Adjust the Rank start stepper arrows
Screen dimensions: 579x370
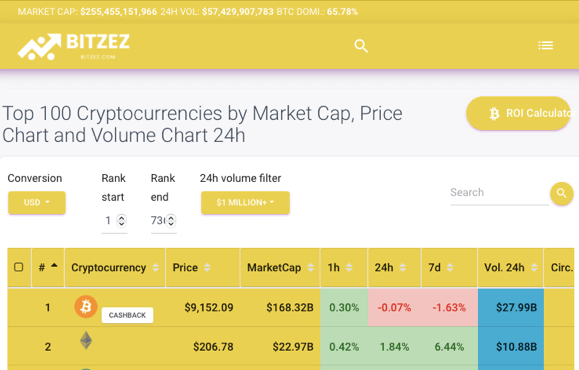(x=121, y=220)
